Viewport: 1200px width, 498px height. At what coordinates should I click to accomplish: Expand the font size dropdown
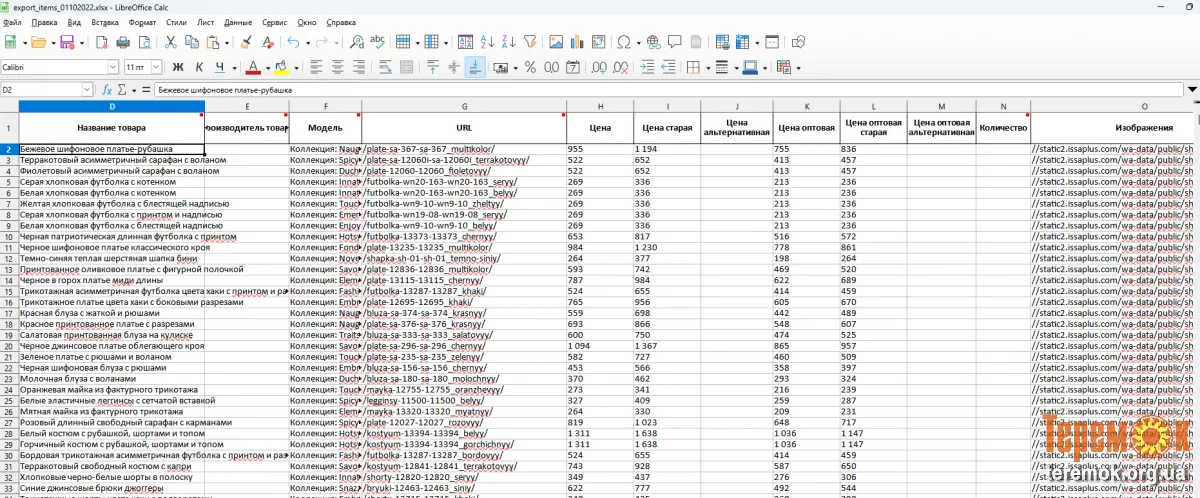(154, 67)
